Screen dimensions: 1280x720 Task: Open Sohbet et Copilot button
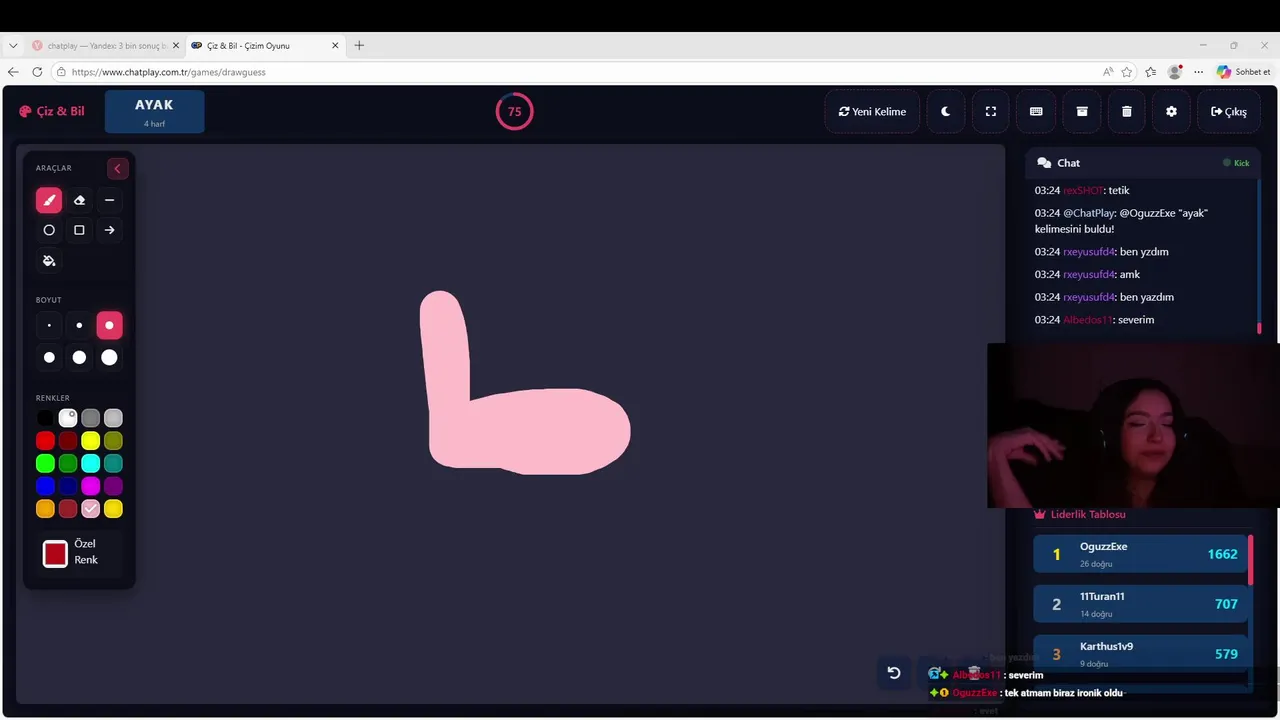1244,72
